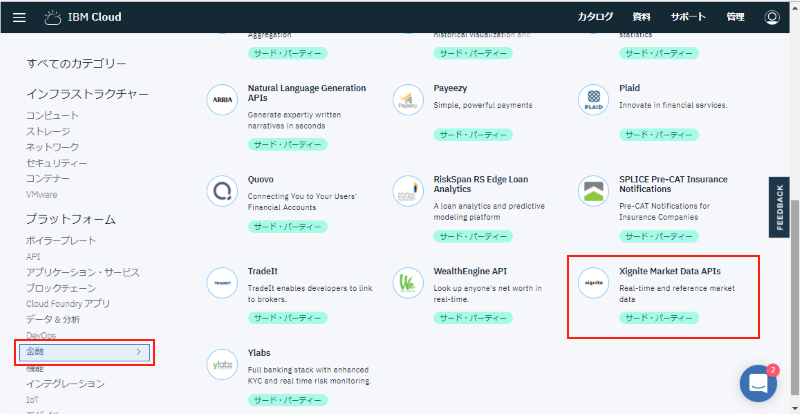Open Natural Language Generation APIs title

coord(307,93)
